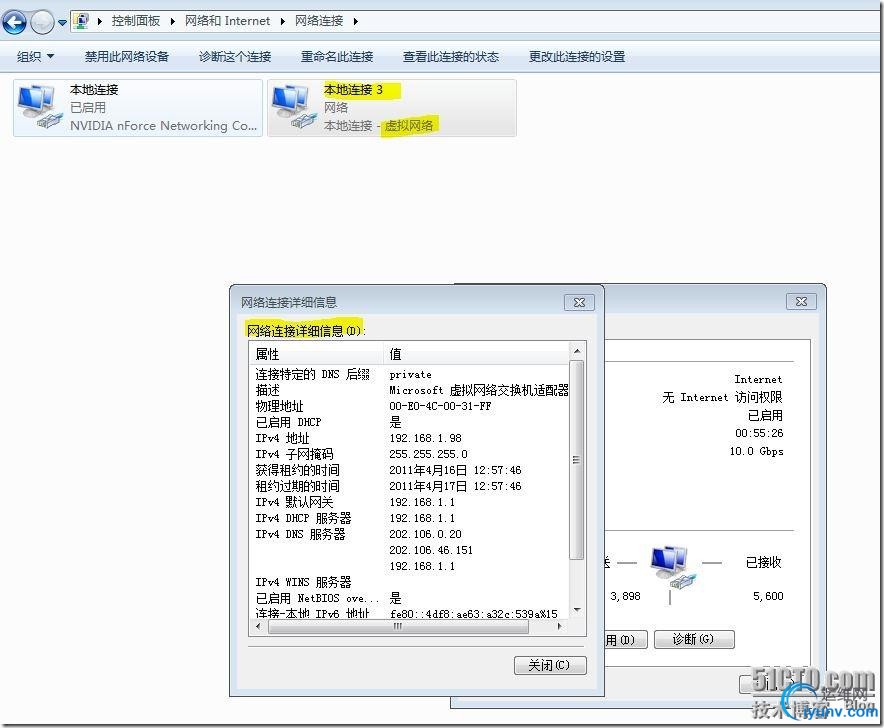Click the details list scroll-up arrow

click(577, 351)
